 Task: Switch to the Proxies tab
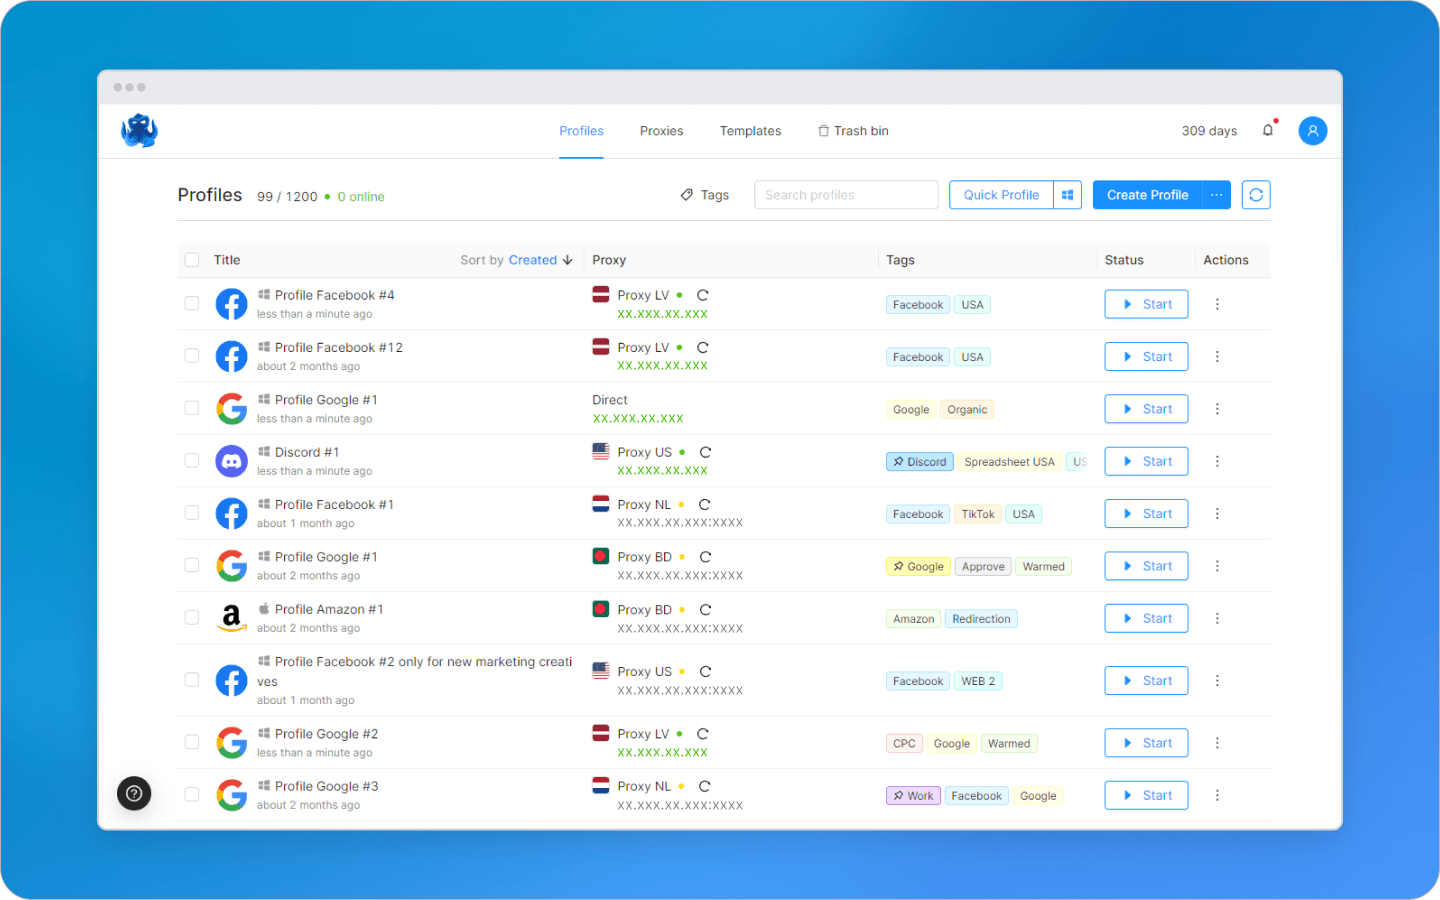661,130
